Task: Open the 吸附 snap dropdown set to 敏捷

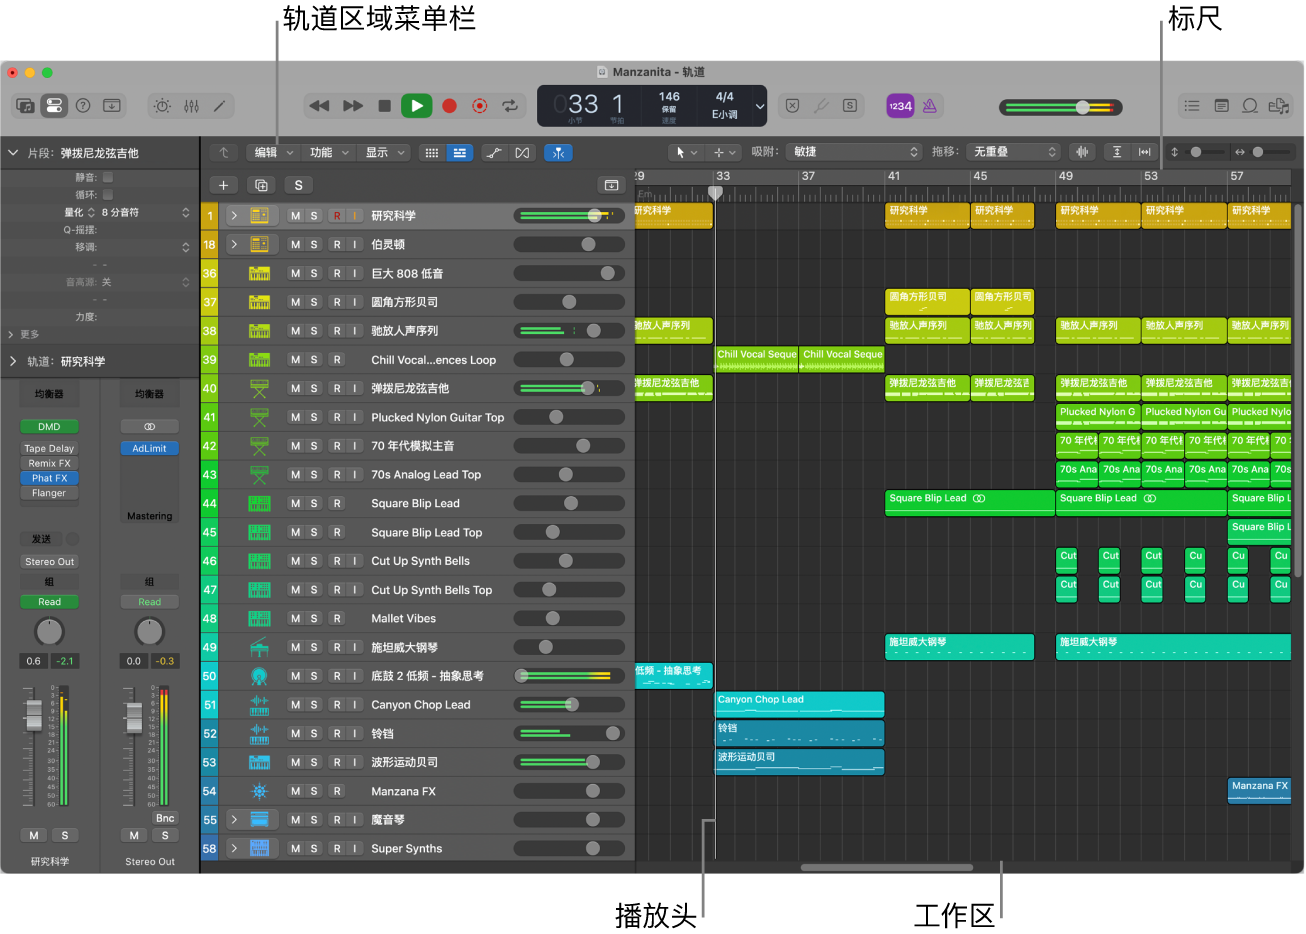Action: coord(853,152)
